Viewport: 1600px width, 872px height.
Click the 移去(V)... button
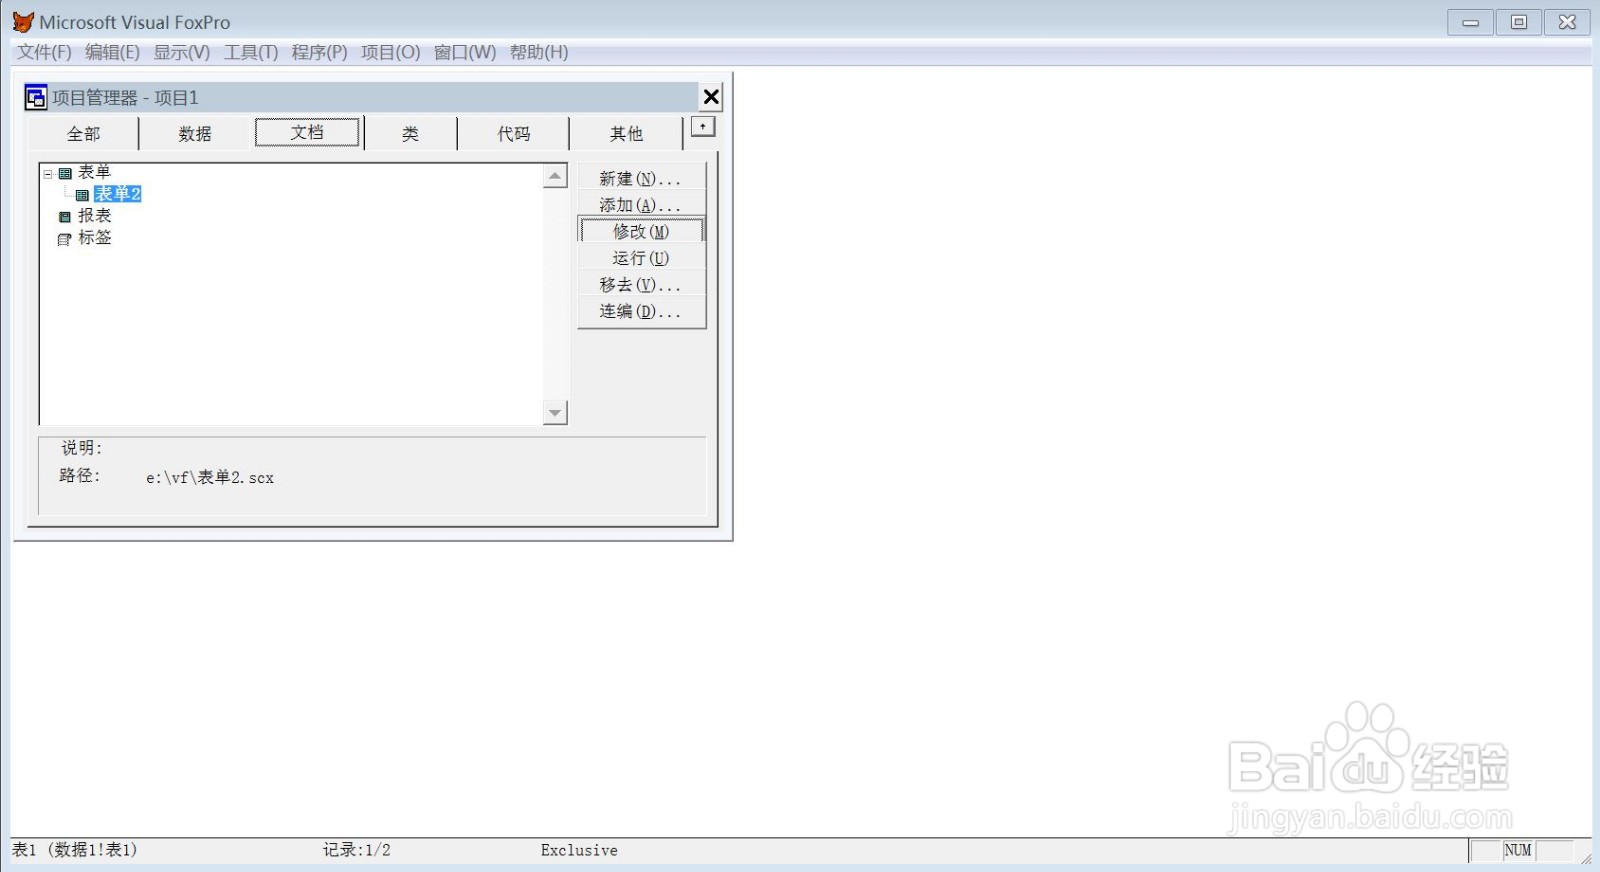coord(641,284)
